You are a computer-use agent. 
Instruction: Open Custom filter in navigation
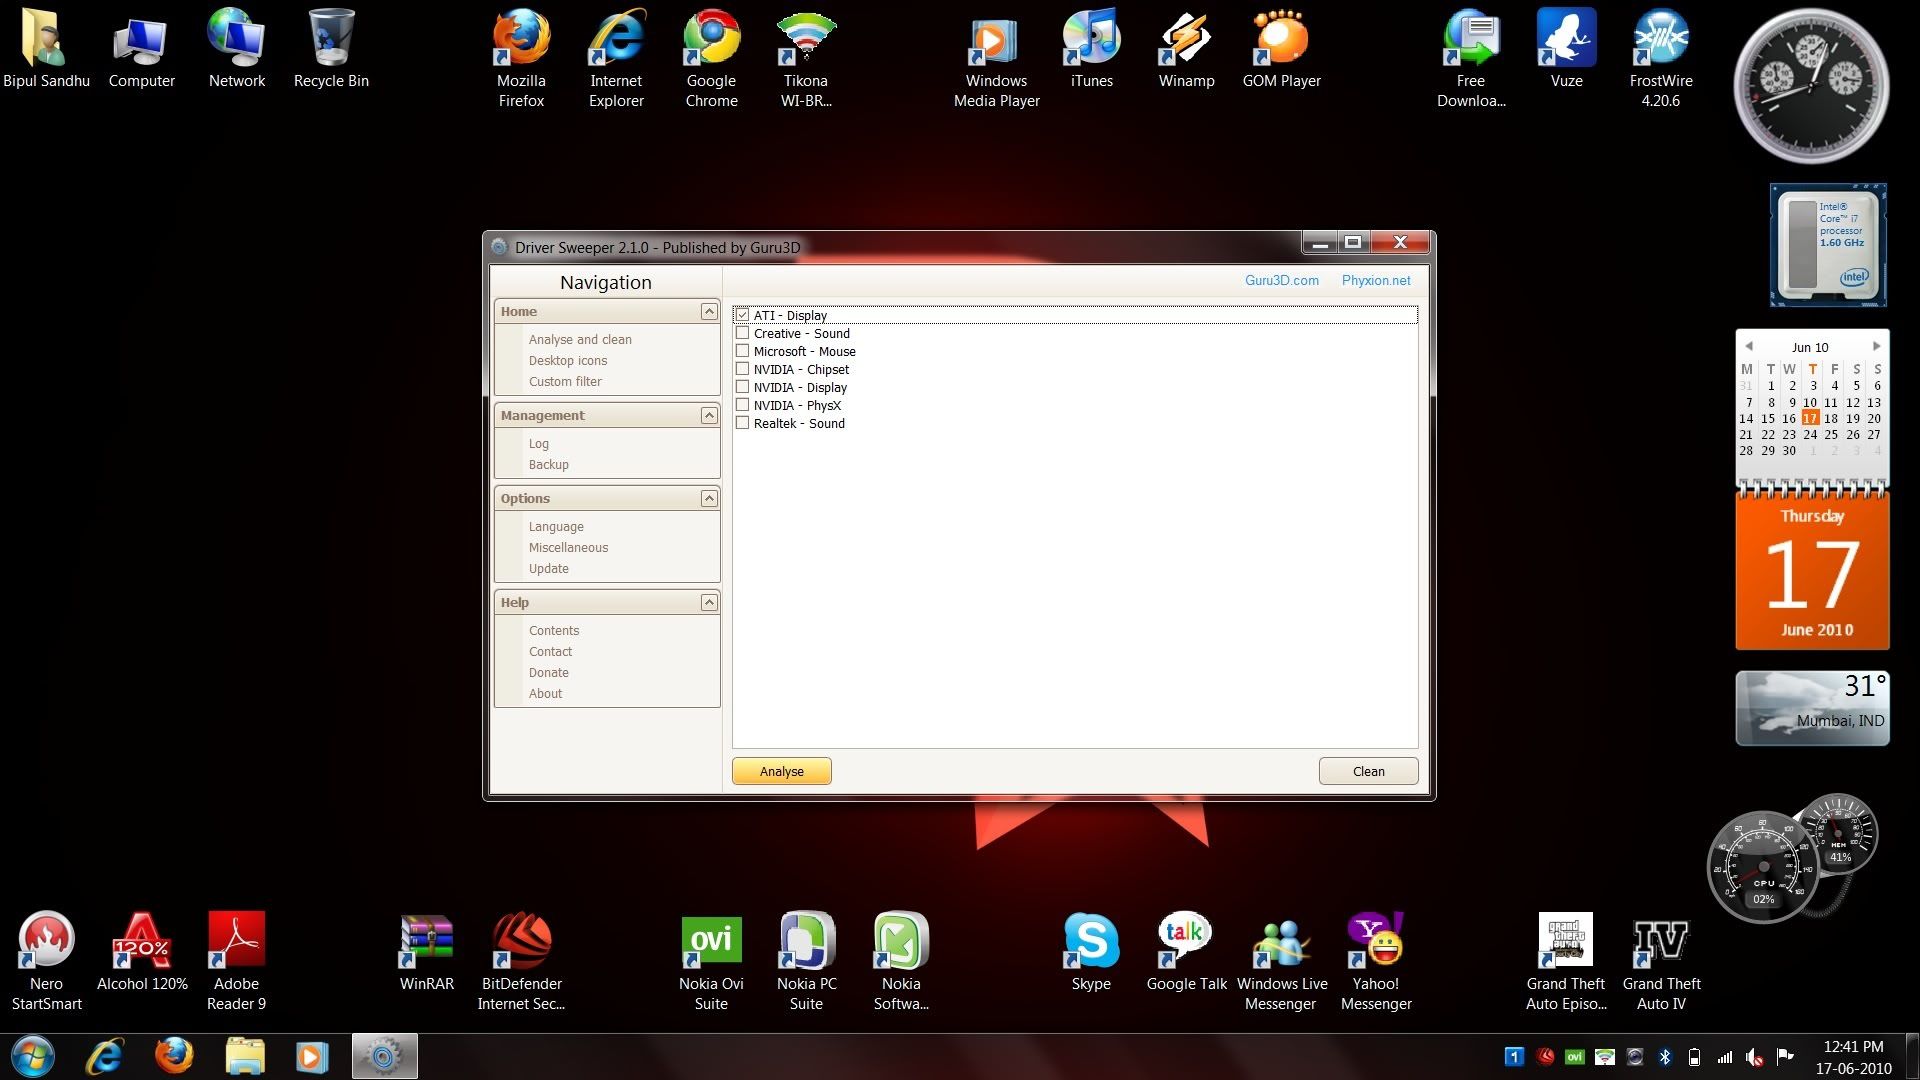(565, 382)
